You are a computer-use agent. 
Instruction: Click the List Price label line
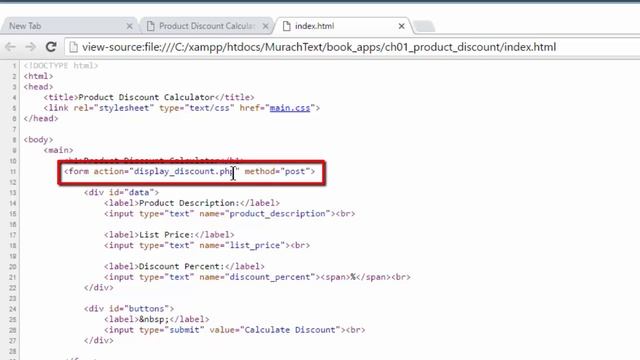click(x=169, y=235)
